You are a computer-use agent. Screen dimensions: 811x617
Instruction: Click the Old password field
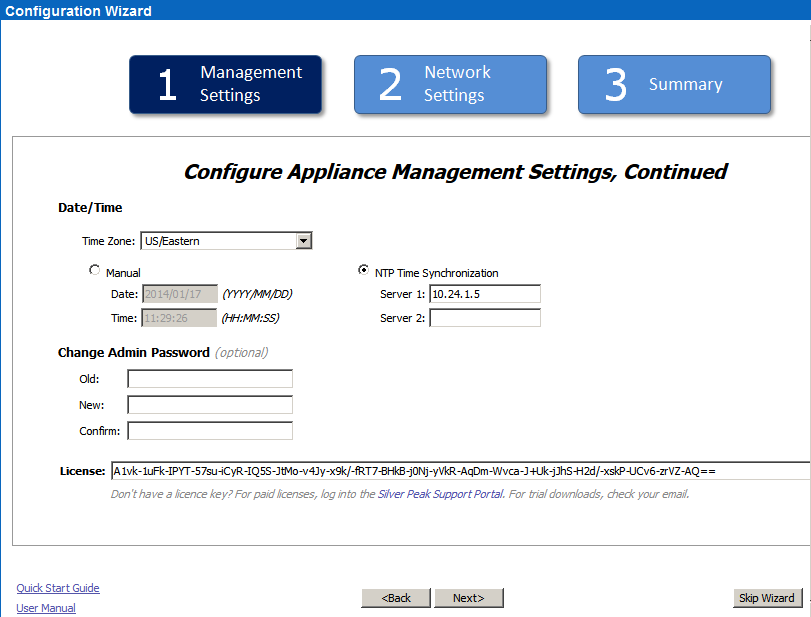point(210,379)
